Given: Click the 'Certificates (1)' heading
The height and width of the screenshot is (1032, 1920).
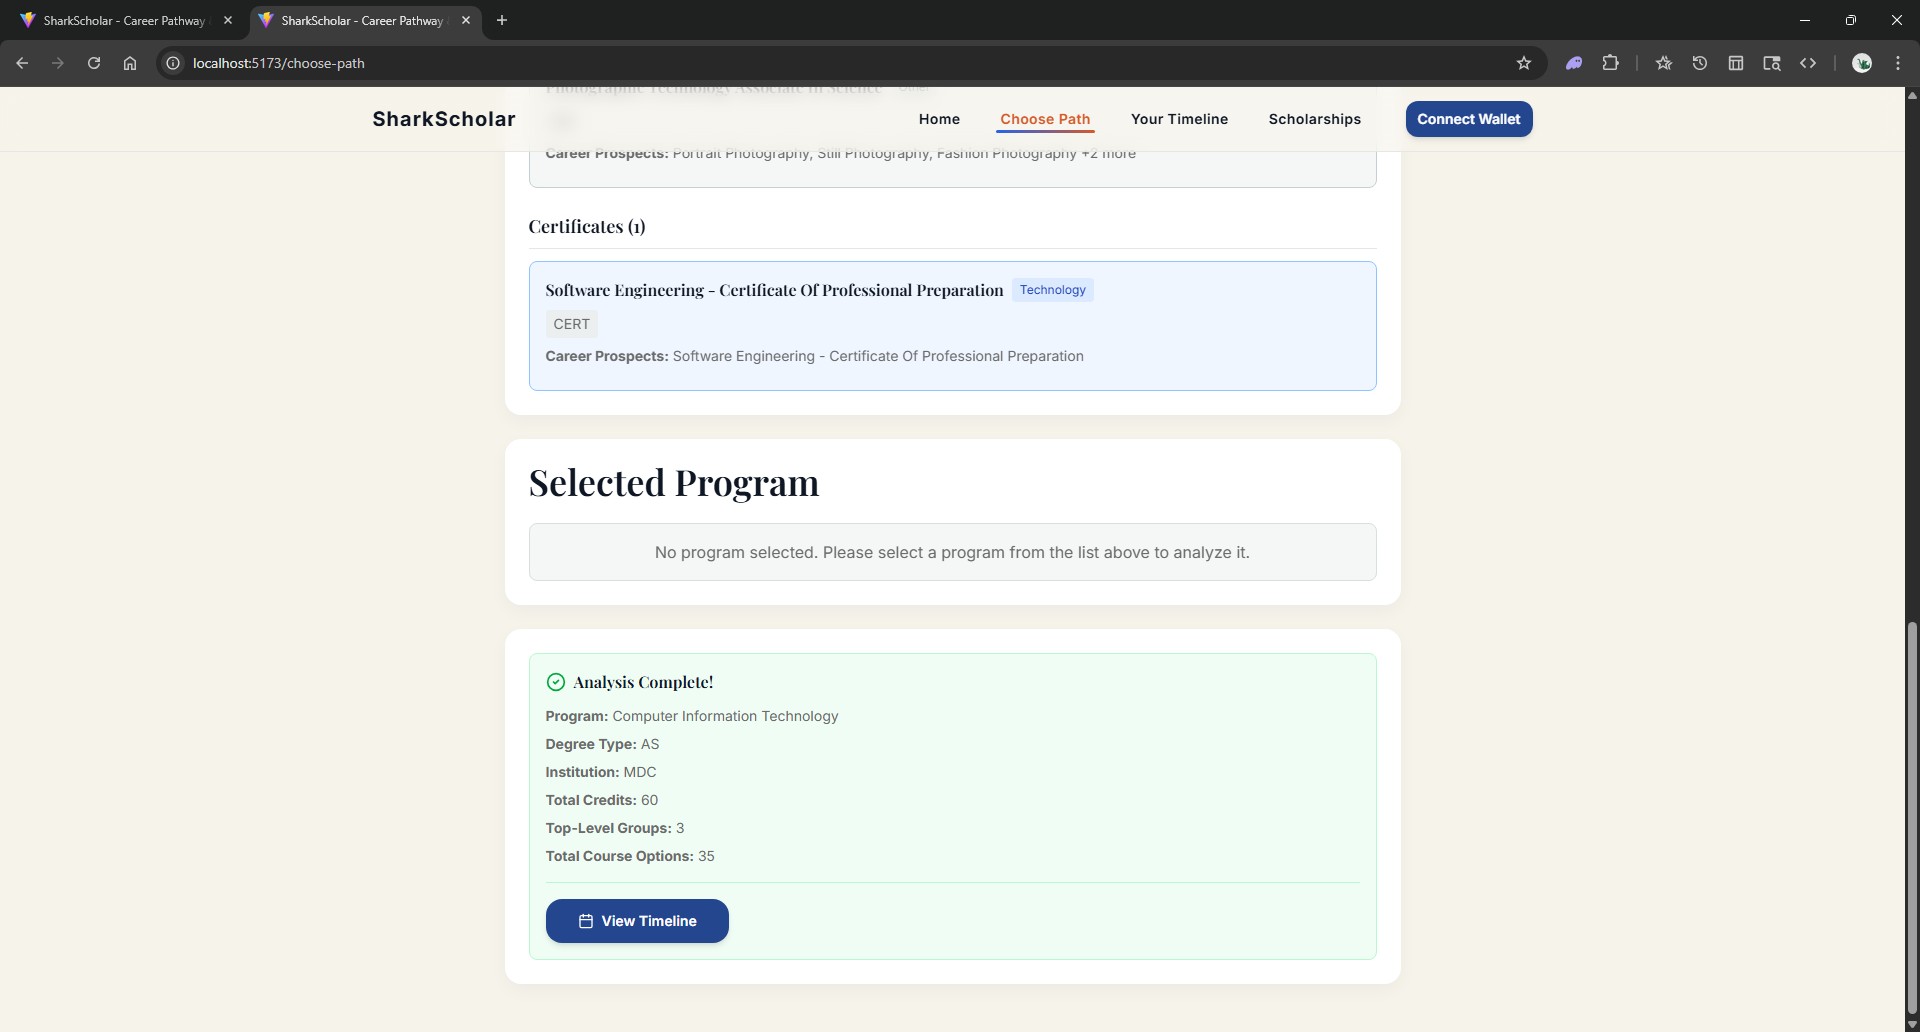Looking at the screenshot, I should click(587, 227).
